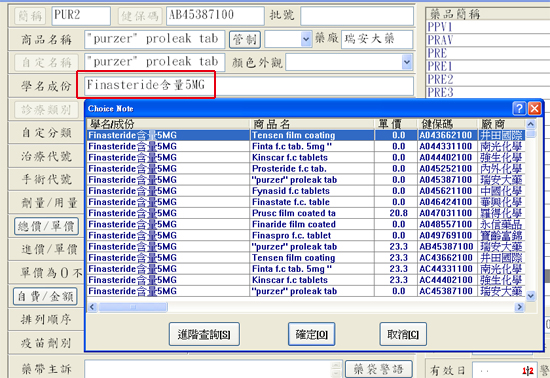The width and height of the screenshot is (550, 378).
Task: Close the Choice Note dialog
Action: coord(534,108)
